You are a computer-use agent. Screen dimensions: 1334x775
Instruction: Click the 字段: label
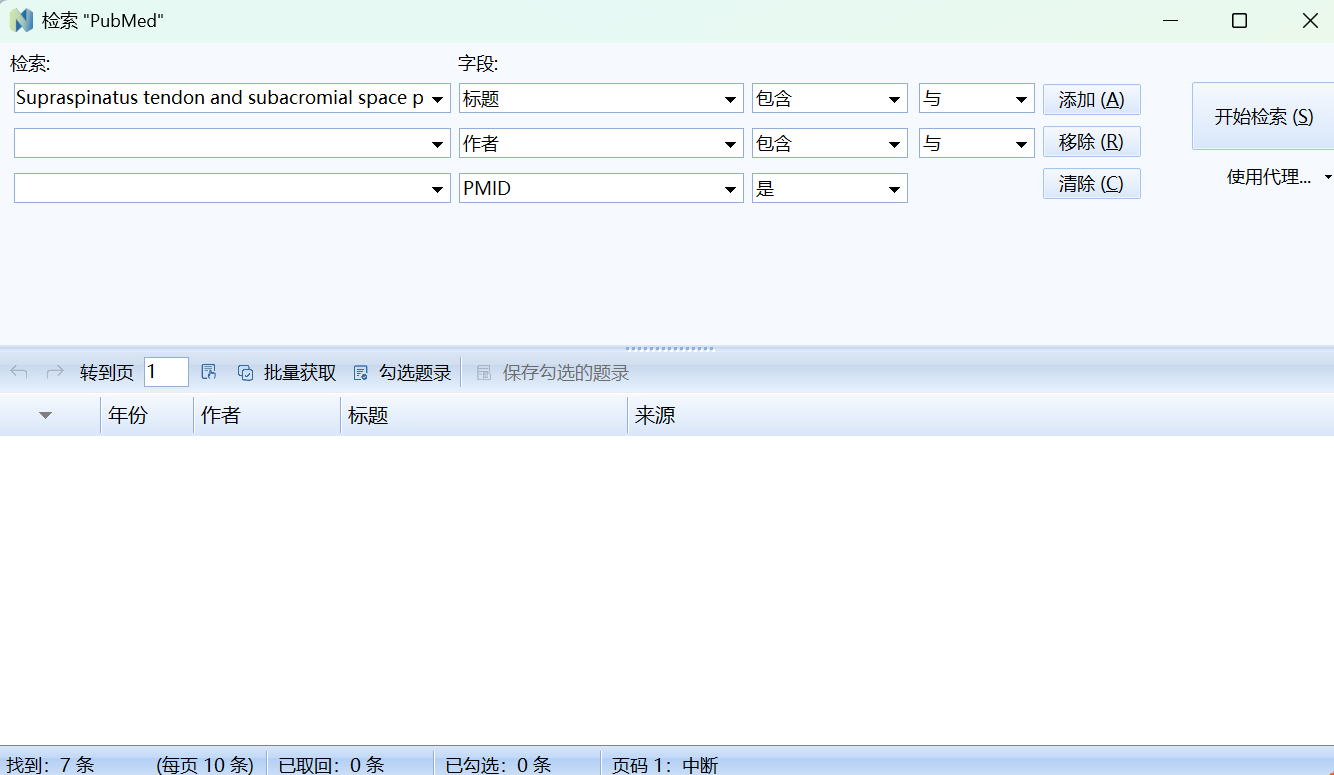pyautogui.click(x=478, y=65)
